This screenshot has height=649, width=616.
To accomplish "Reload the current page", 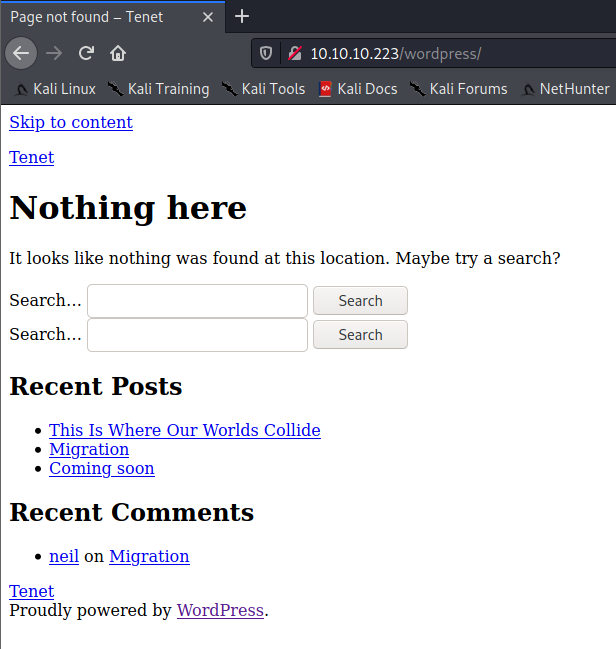I will coord(86,53).
